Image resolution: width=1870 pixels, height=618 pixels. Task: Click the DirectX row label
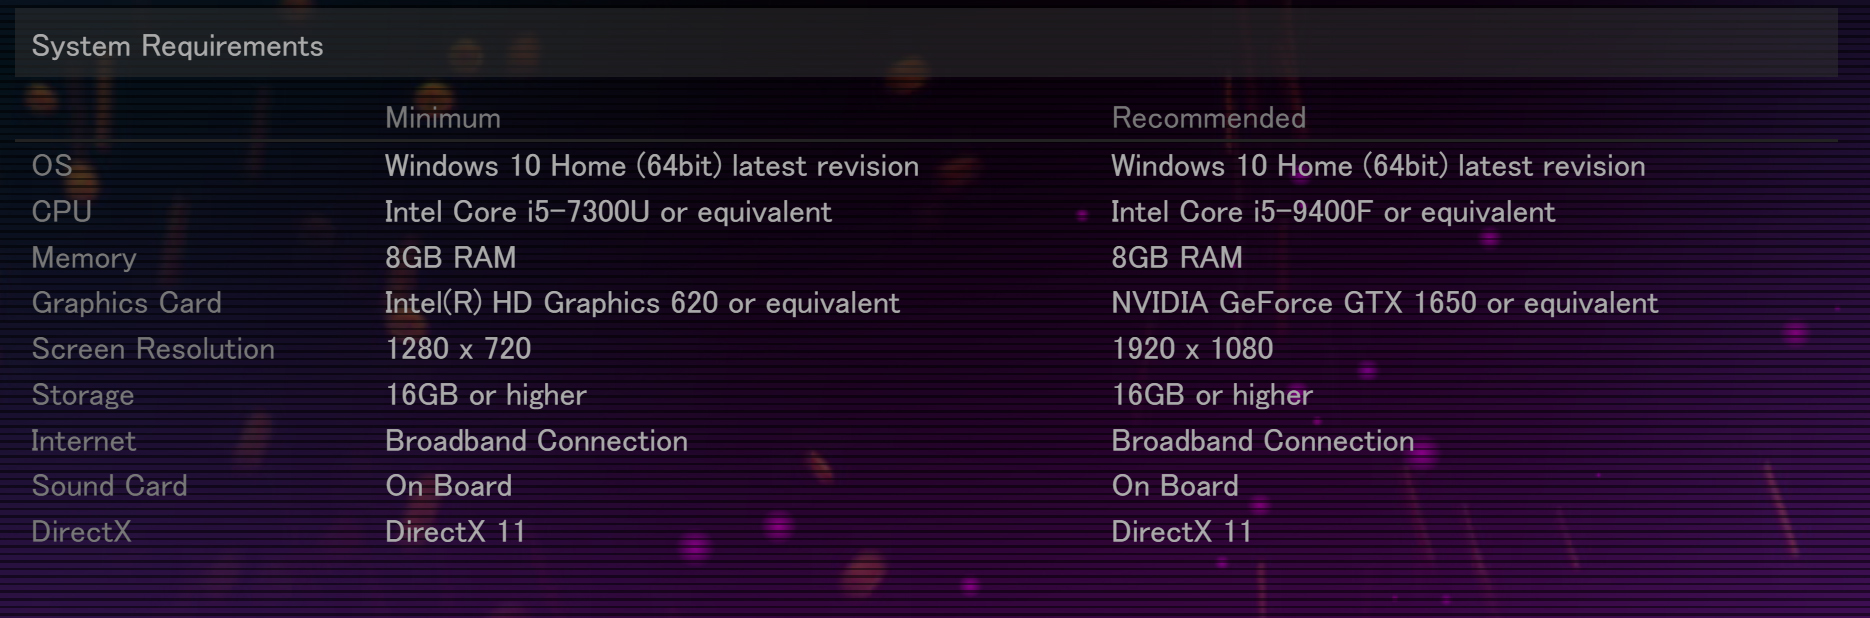point(82,531)
